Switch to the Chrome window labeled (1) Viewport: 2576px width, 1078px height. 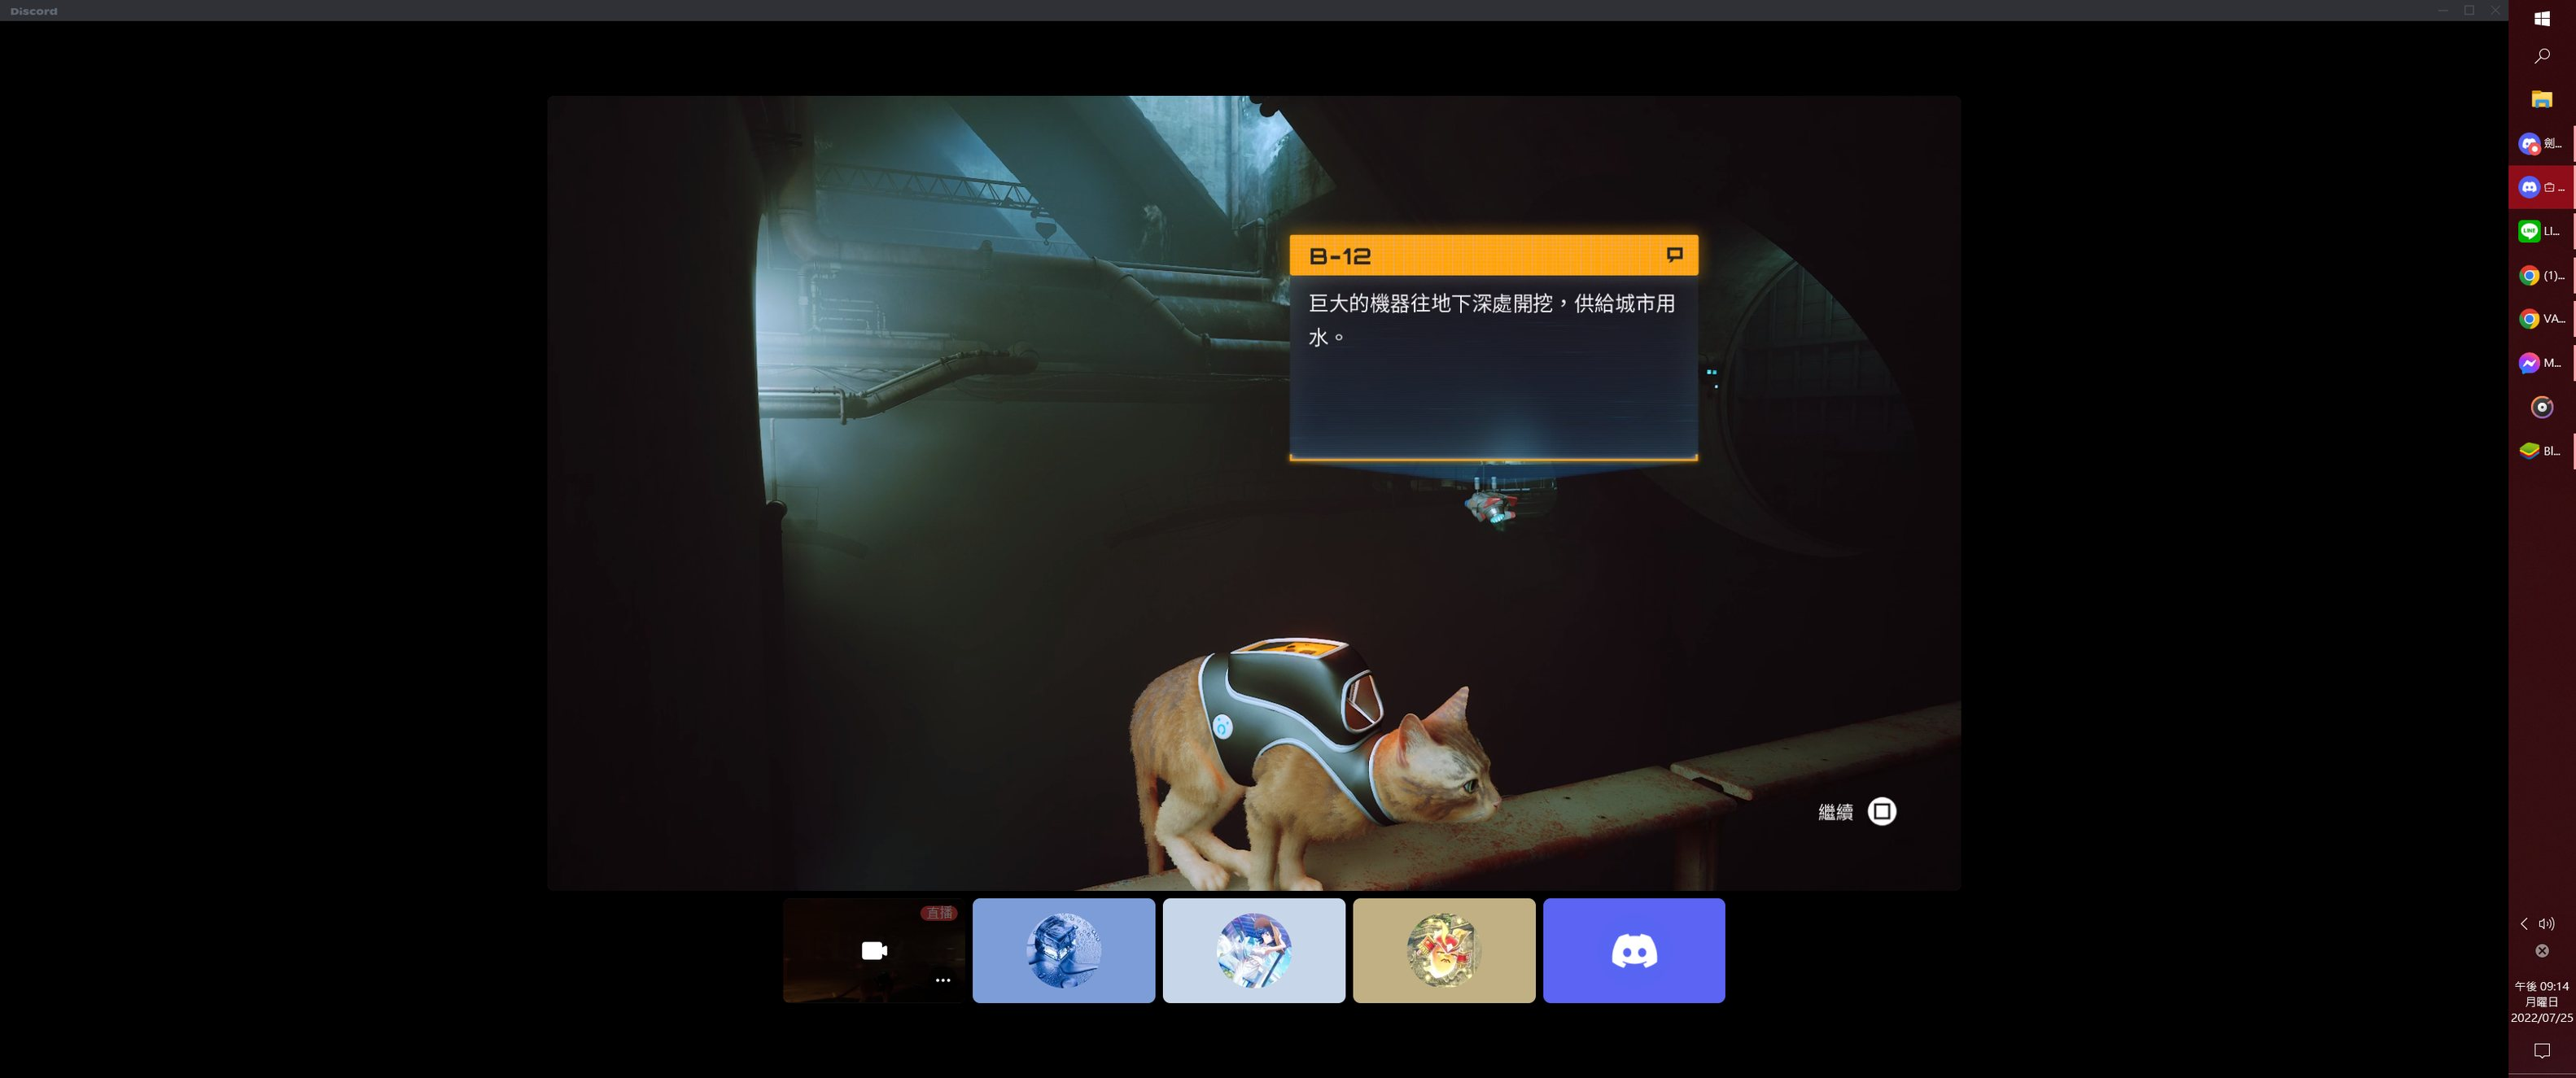tap(2541, 275)
